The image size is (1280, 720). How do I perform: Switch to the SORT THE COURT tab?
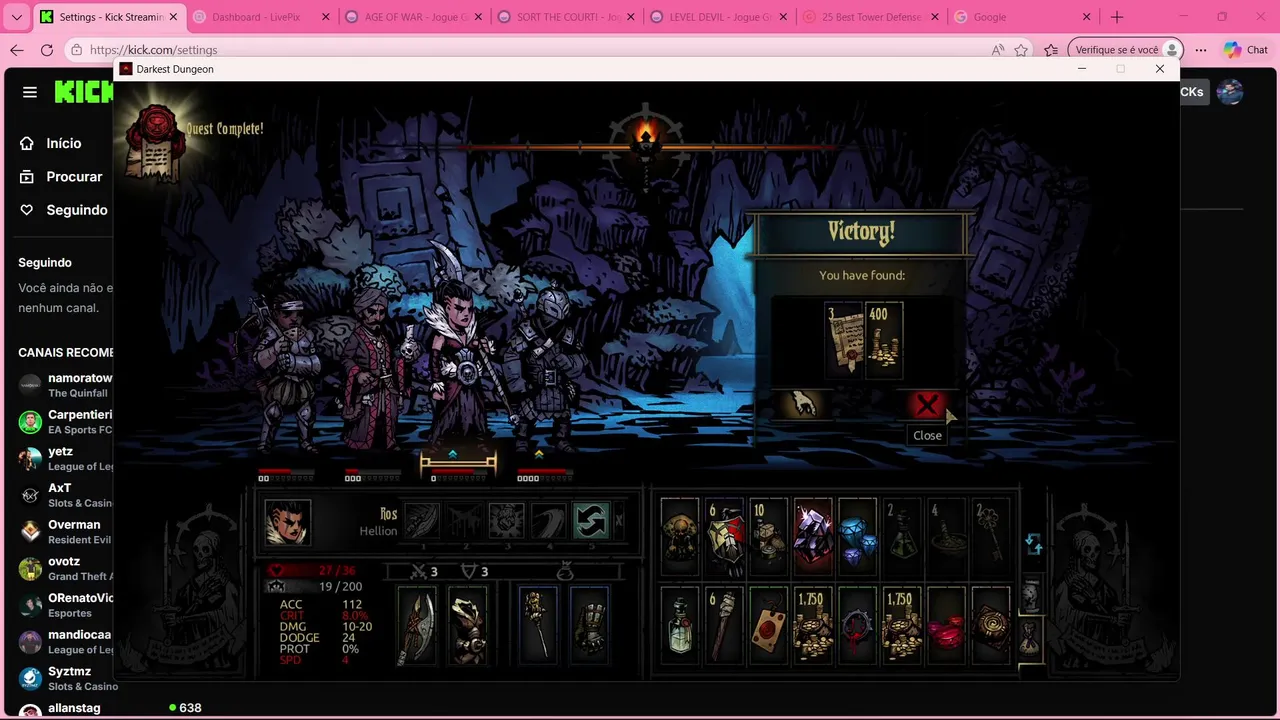[x=566, y=17]
